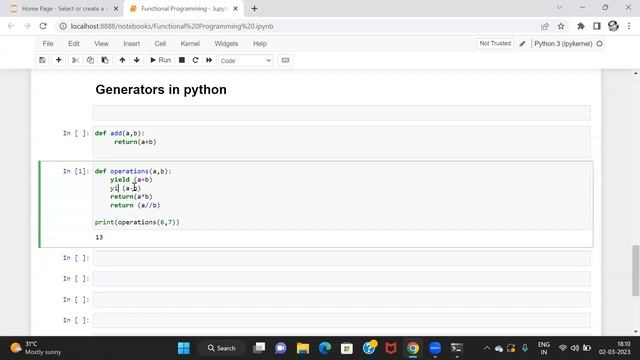This screenshot has width=640, height=360.
Task: Open the Windows Start menu
Action: tap(184, 348)
